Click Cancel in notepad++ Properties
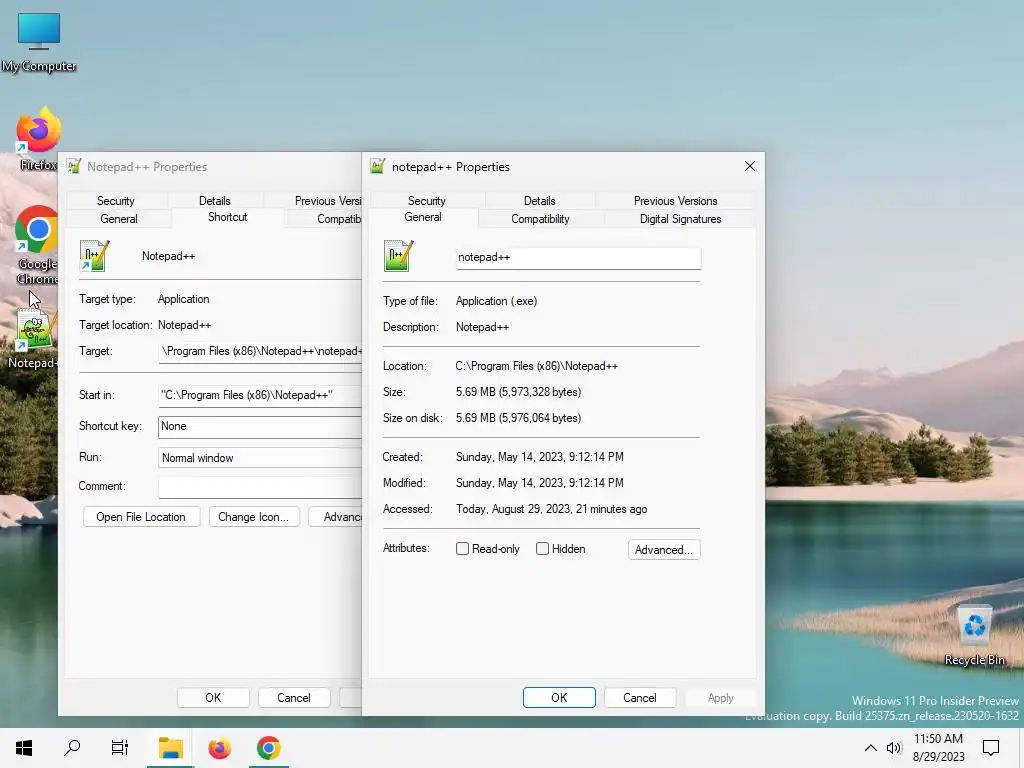This screenshot has height=768, width=1024. (640, 697)
